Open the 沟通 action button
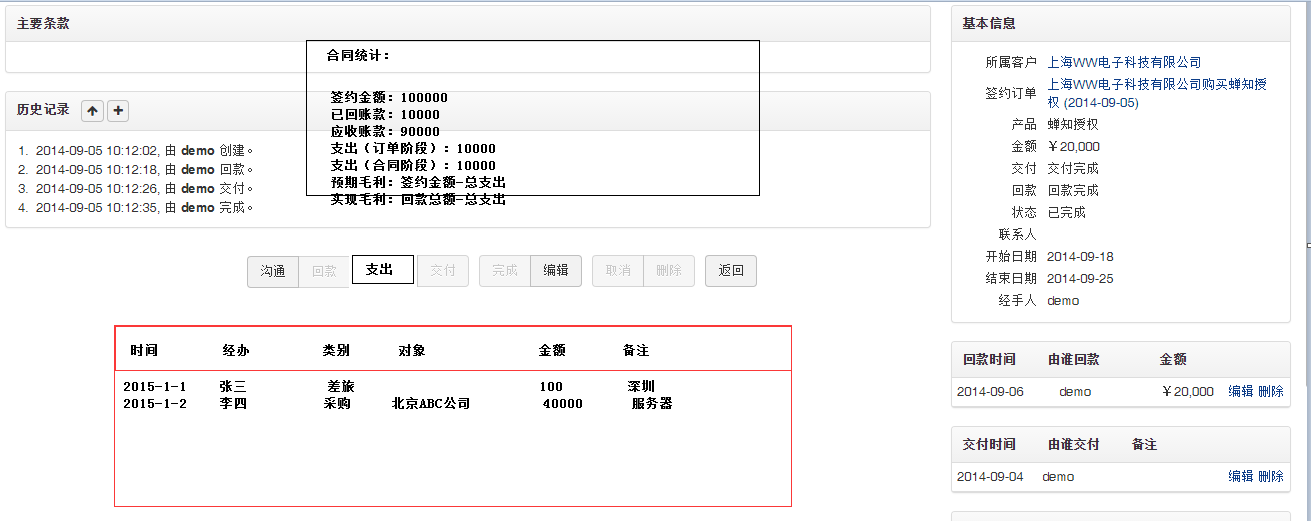 273,271
